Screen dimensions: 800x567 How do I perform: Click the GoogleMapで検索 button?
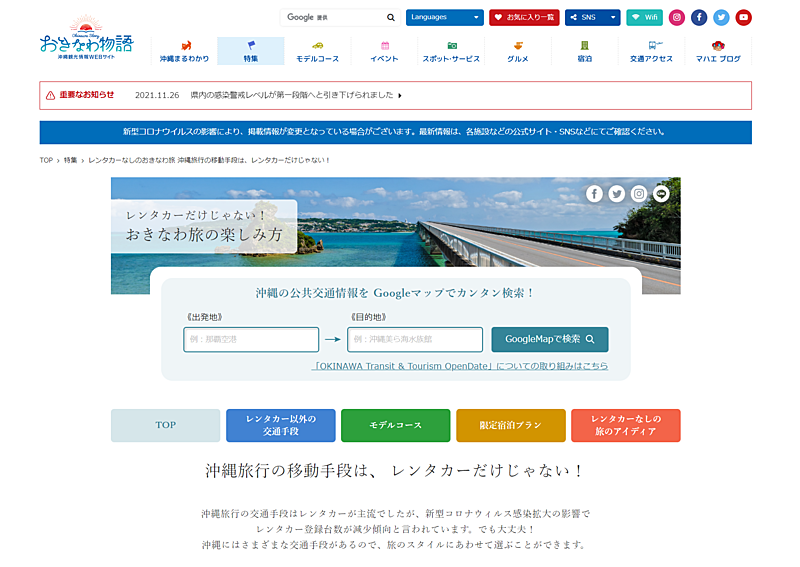click(549, 339)
